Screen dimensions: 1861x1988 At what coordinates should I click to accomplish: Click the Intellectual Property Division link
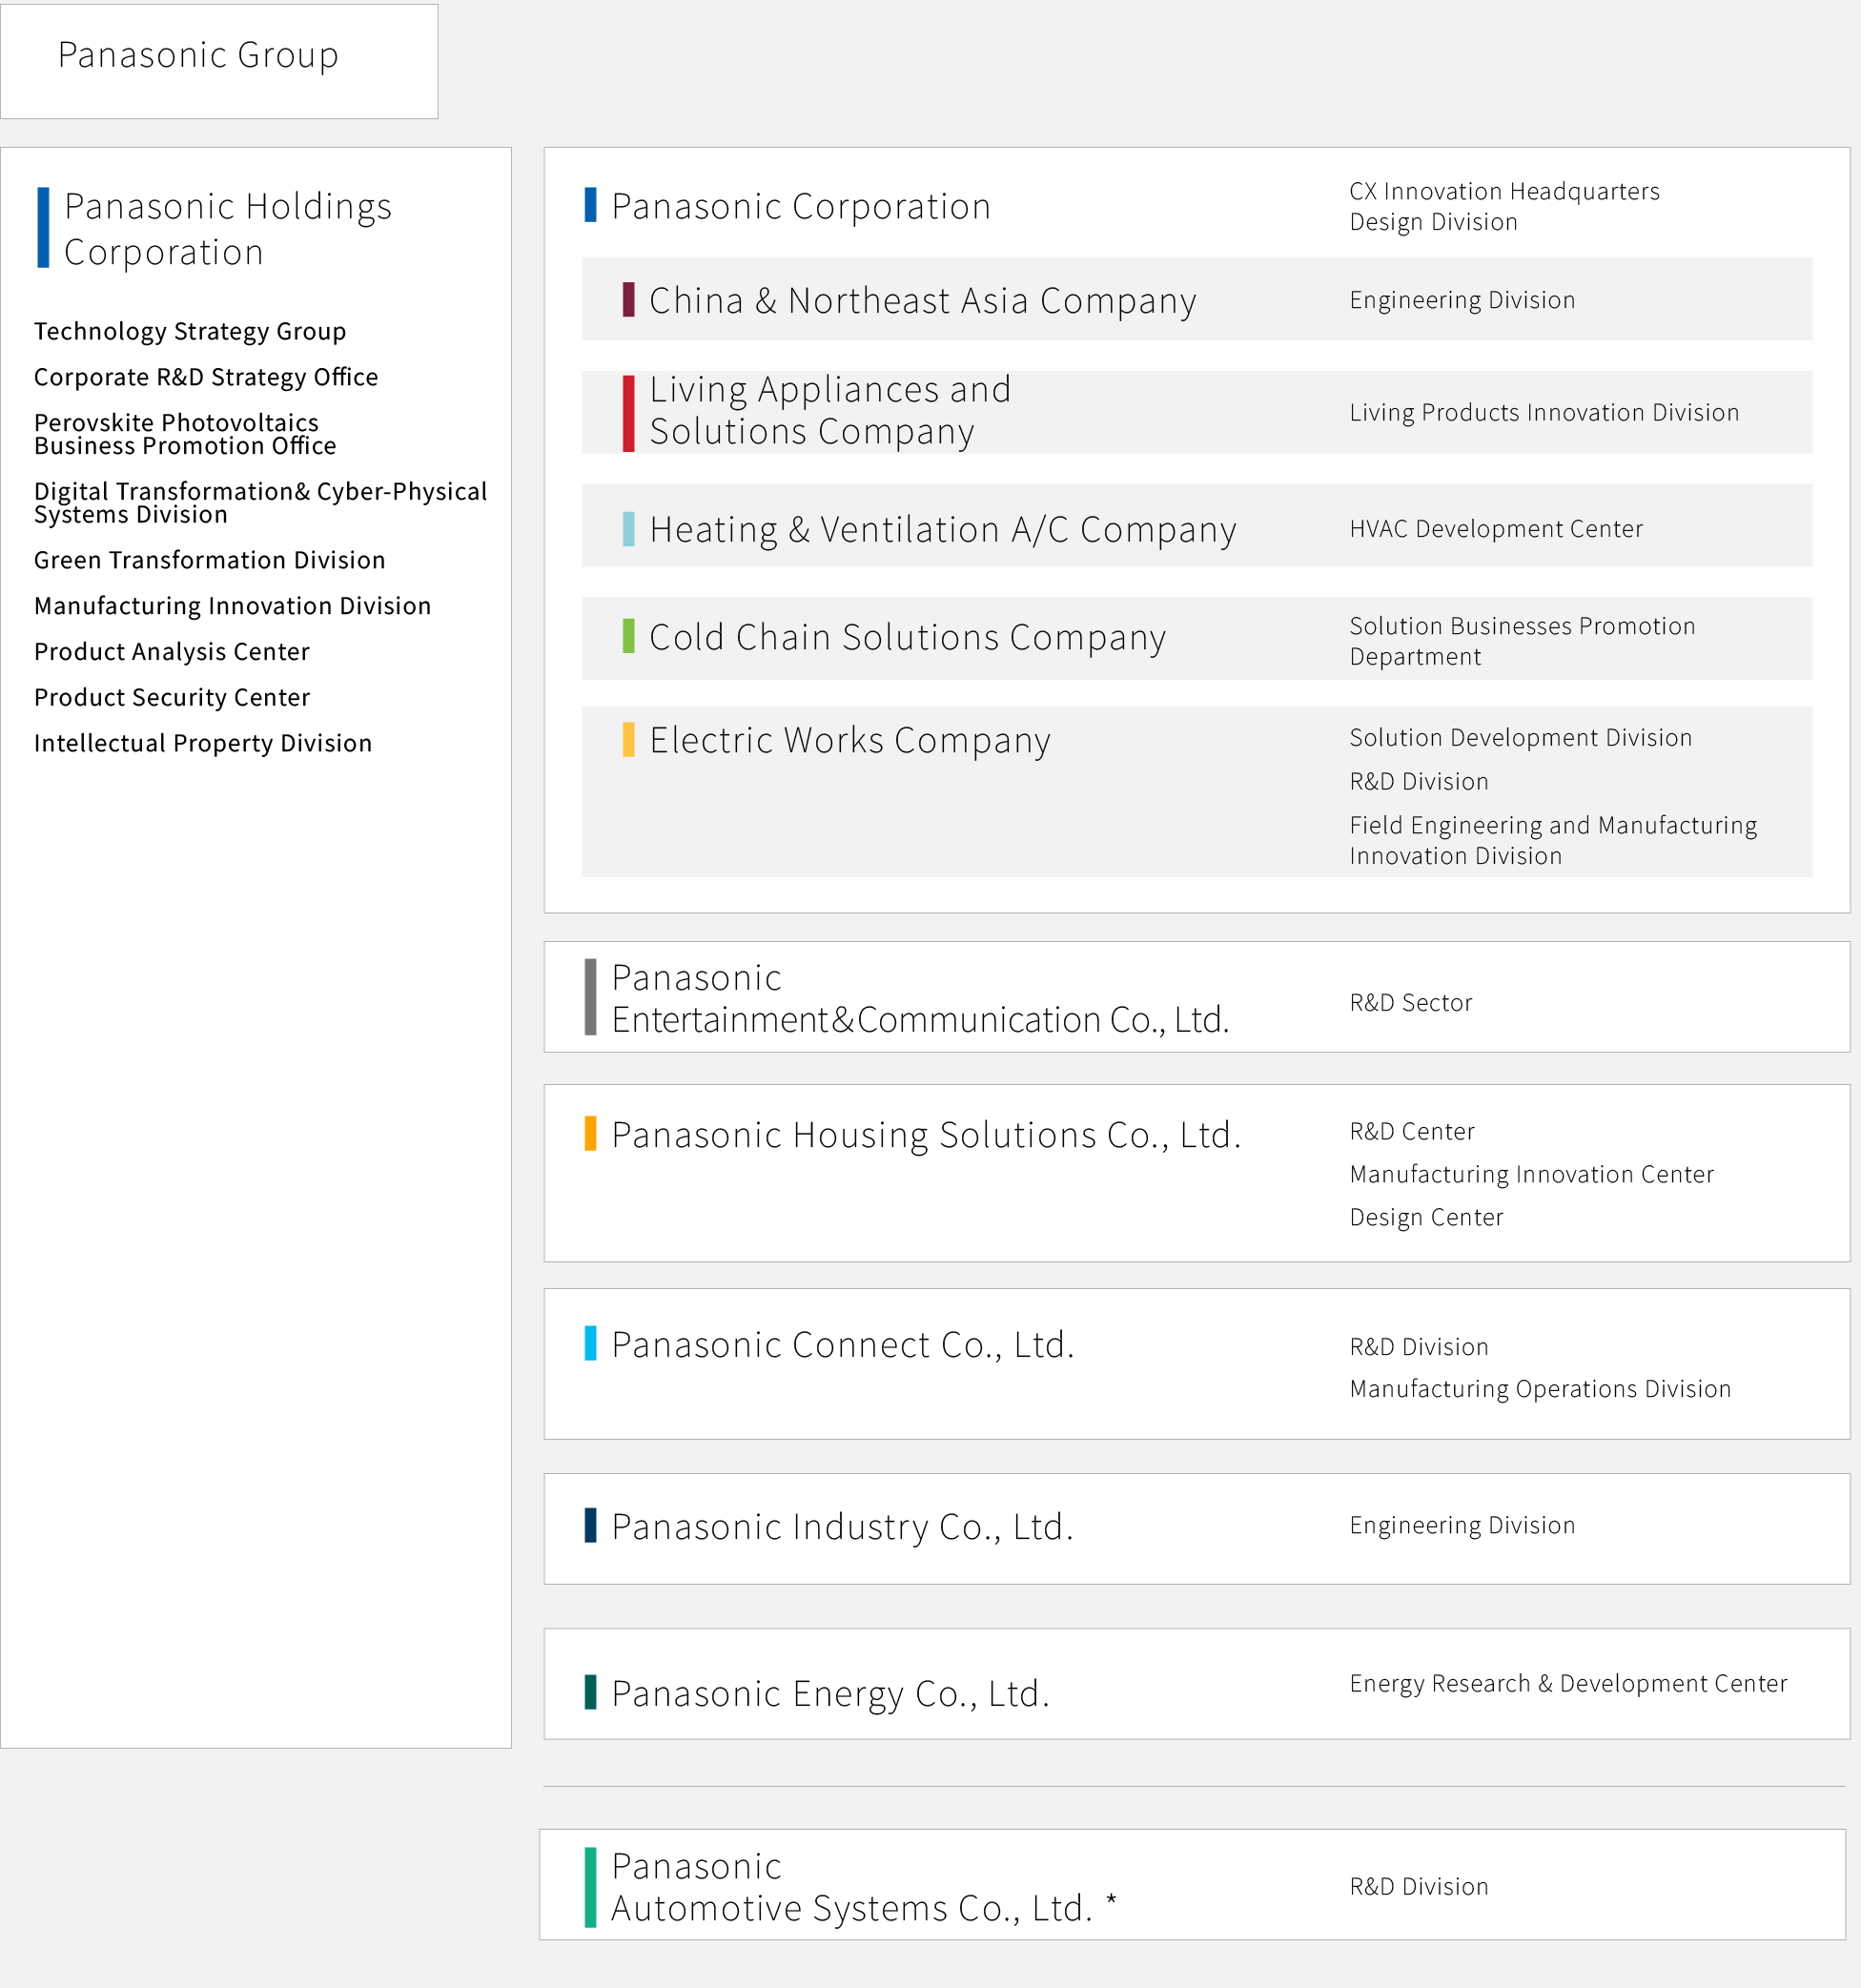pyautogui.click(x=202, y=742)
